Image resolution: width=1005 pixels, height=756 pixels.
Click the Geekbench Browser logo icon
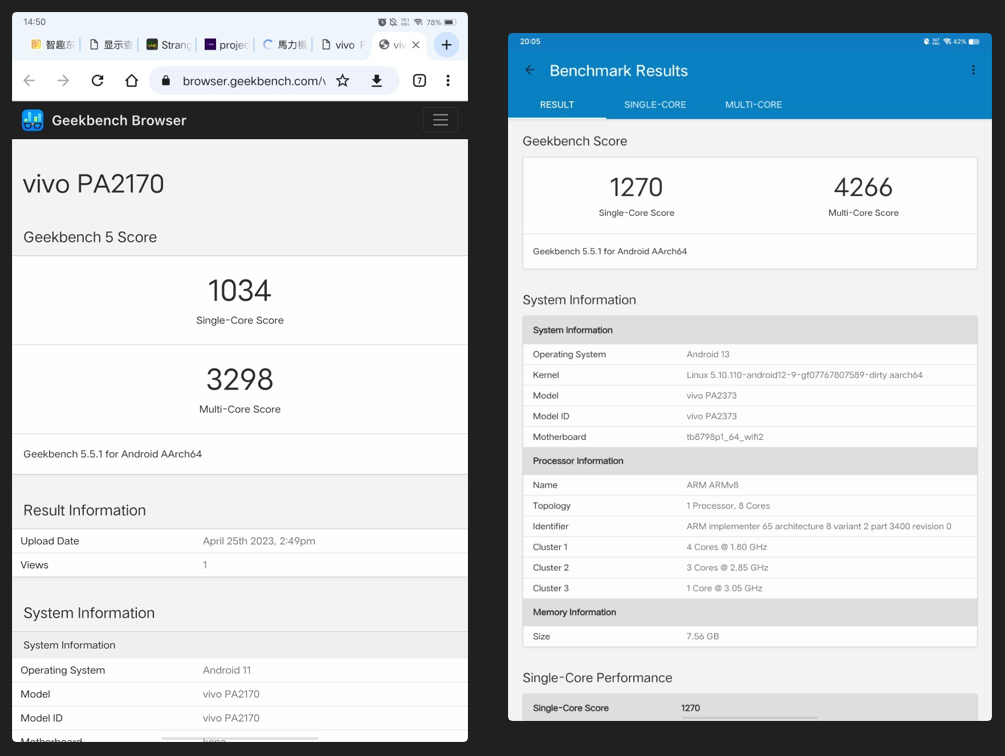[x=33, y=120]
